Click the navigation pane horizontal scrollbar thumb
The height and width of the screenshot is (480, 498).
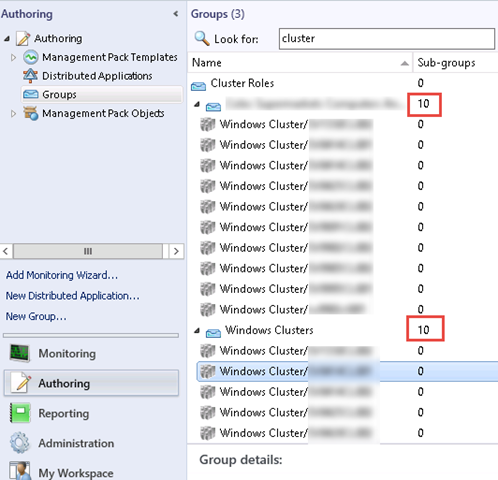tap(88, 251)
